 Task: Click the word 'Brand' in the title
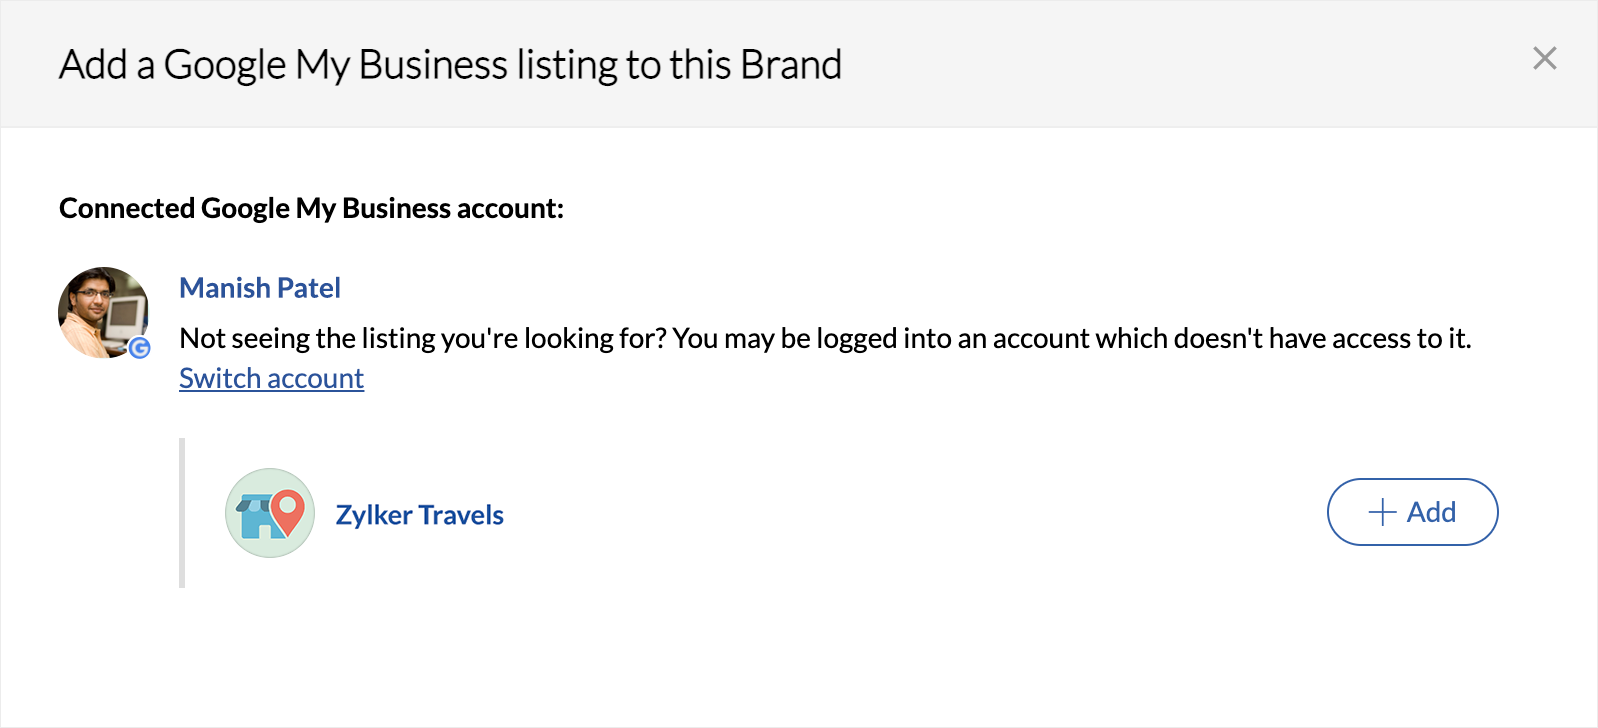coord(791,65)
